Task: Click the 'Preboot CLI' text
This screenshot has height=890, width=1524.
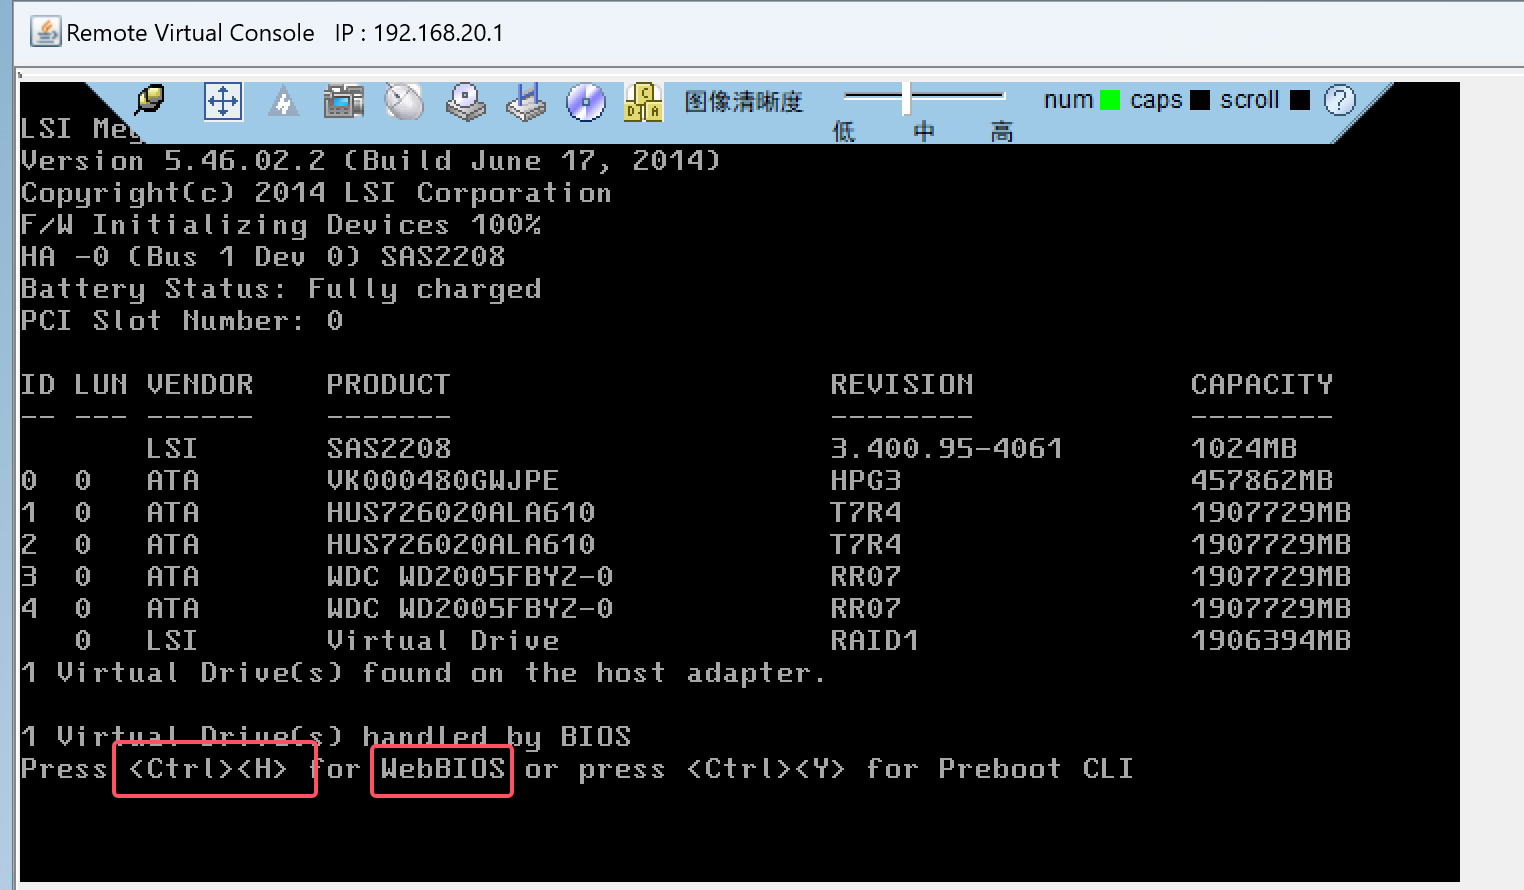Action: click(x=1035, y=769)
